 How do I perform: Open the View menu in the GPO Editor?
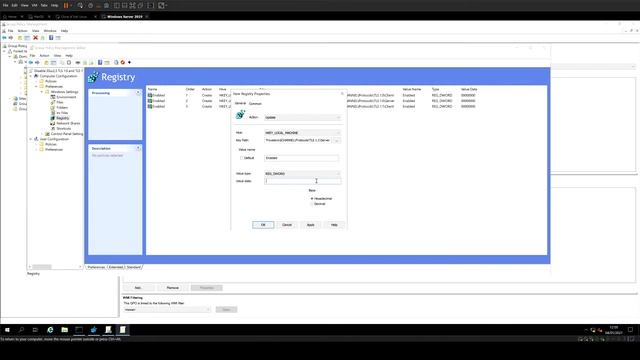pyautogui.click(x=58, y=56)
